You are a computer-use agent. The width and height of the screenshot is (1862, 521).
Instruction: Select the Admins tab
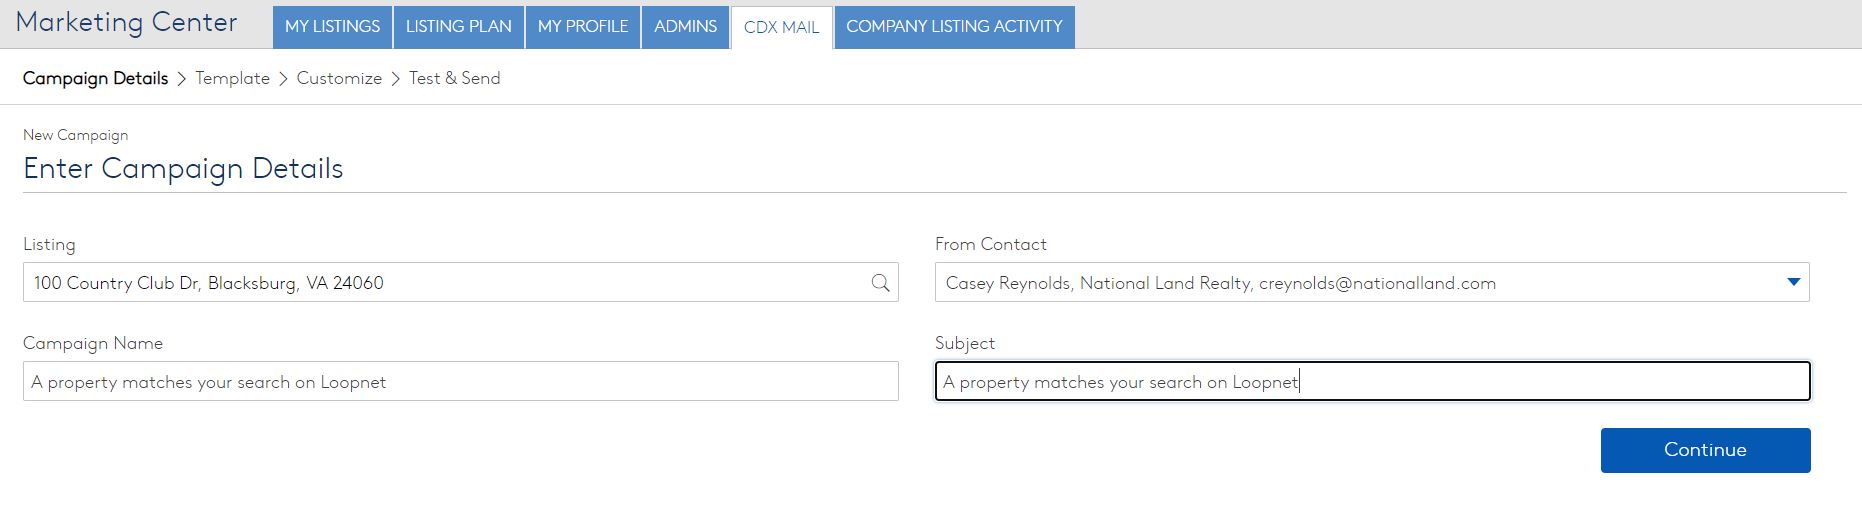pyautogui.click(x=685, y=27)
